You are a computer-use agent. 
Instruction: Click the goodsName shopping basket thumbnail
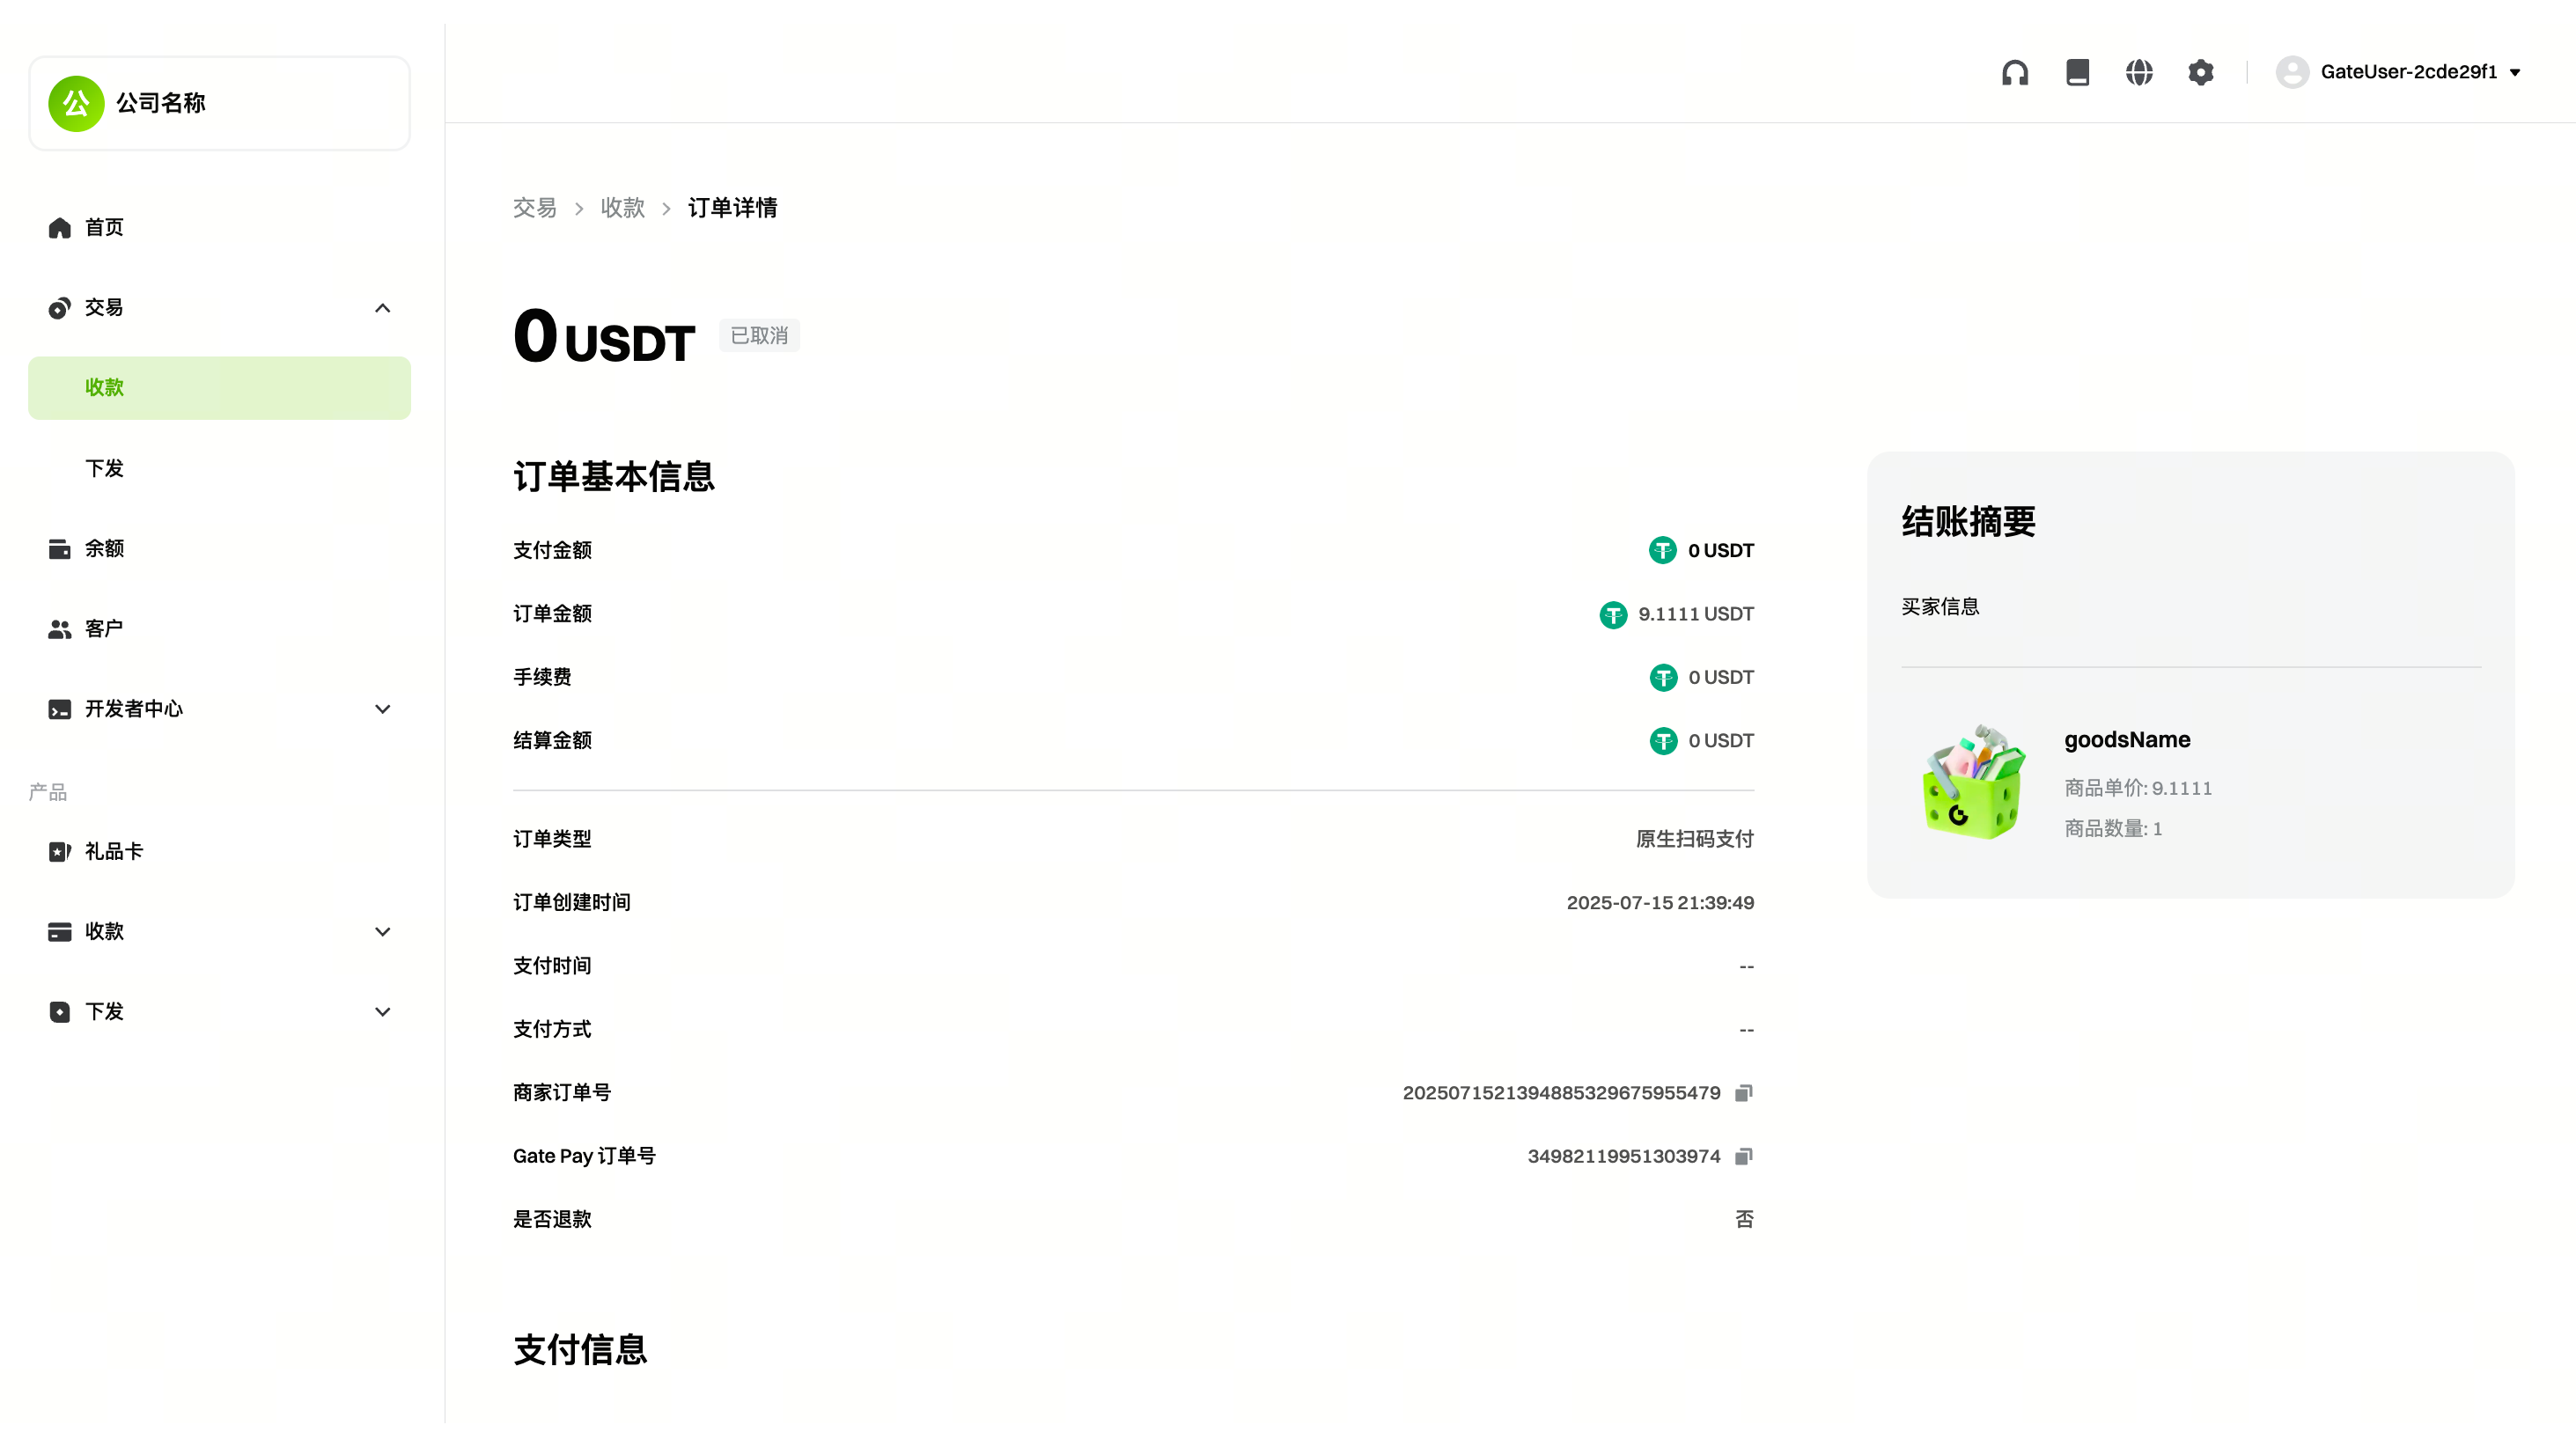(1974, 782)
